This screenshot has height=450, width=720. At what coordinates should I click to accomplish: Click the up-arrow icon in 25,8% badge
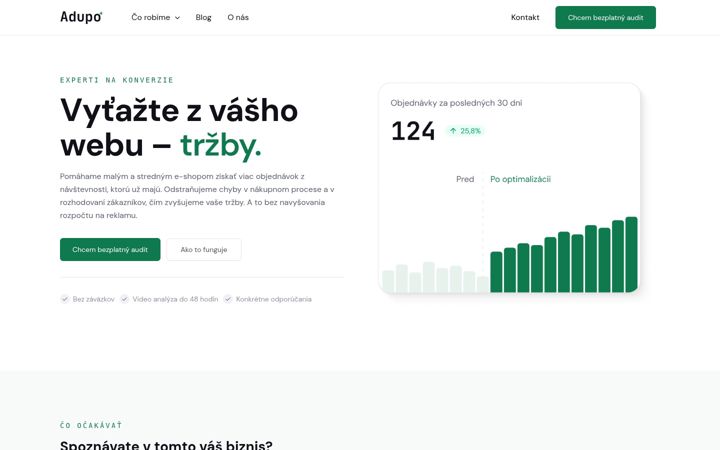pyautogui.click(x=453, y=131)
